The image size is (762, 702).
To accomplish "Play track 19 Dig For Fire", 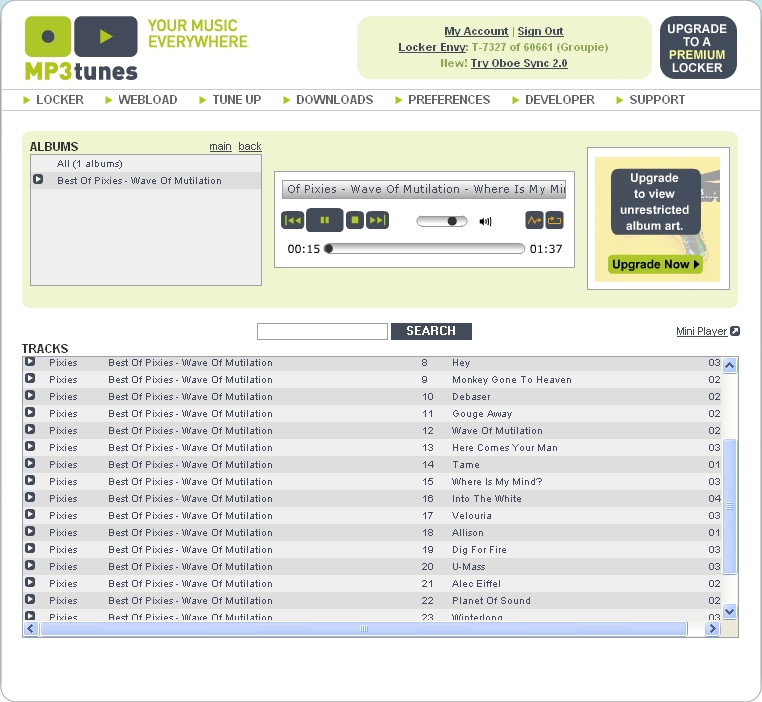I will pos(30,548).
